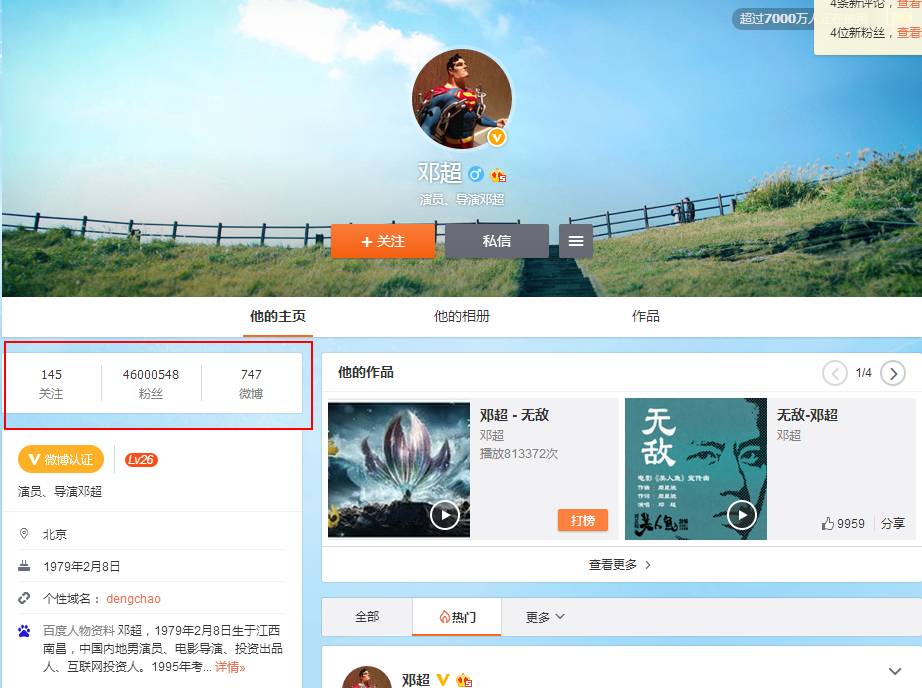Go to previous works page arrow
The height and width of the screenshot is (688, 922).
coord(834,373)
